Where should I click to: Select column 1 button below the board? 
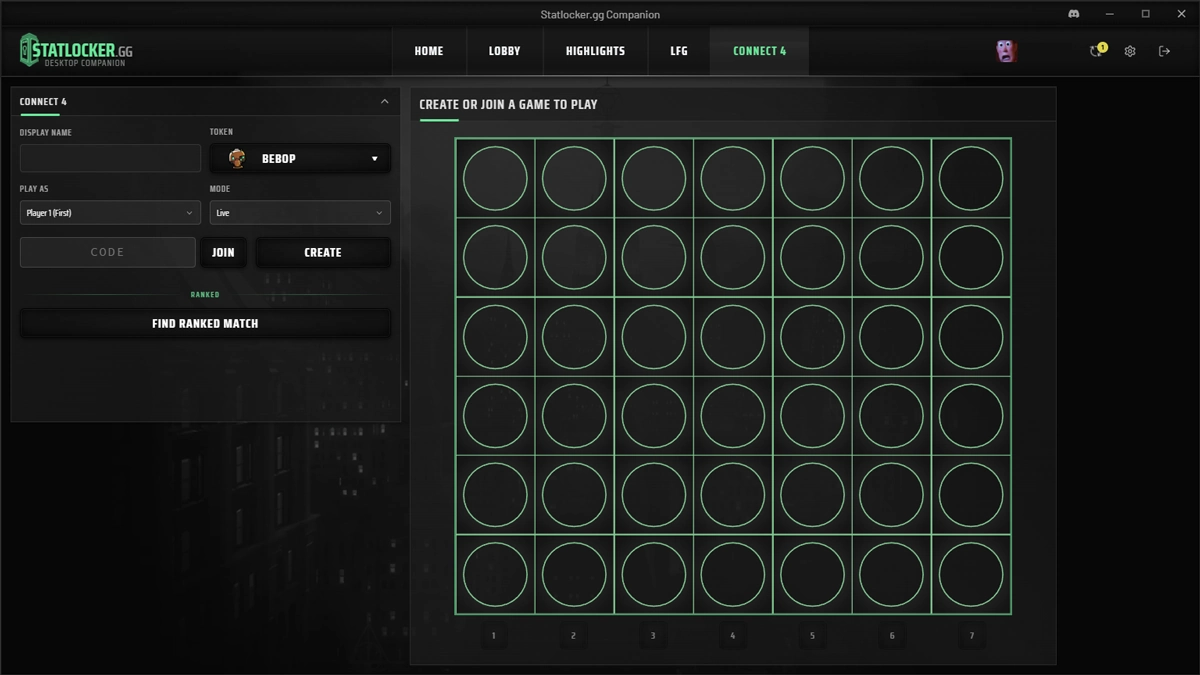pos(494,635)
